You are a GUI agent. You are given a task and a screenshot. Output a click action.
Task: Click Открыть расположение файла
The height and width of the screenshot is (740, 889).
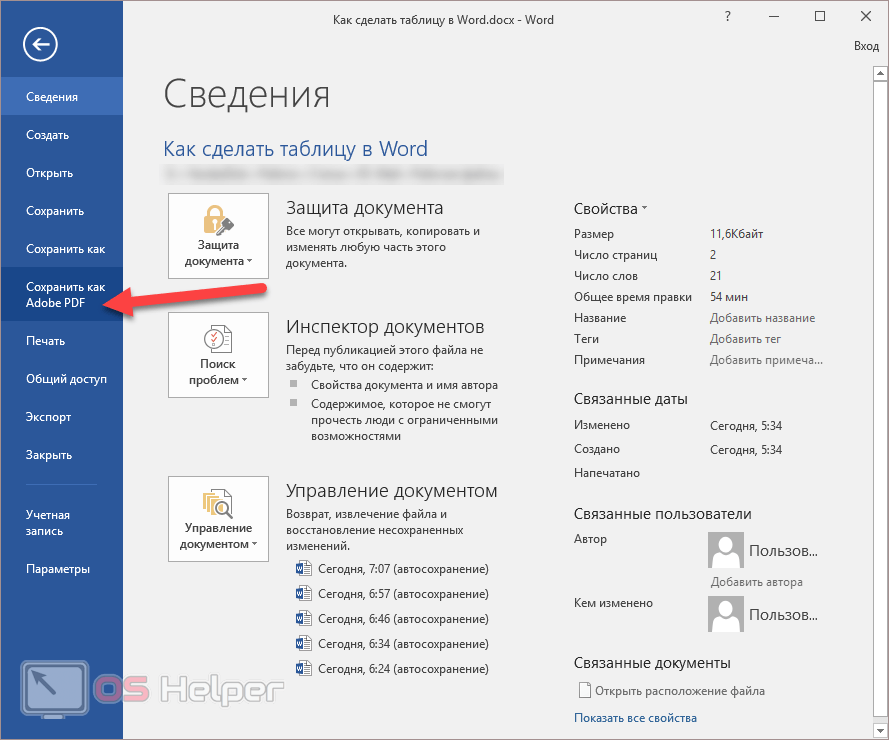[679, 691]
